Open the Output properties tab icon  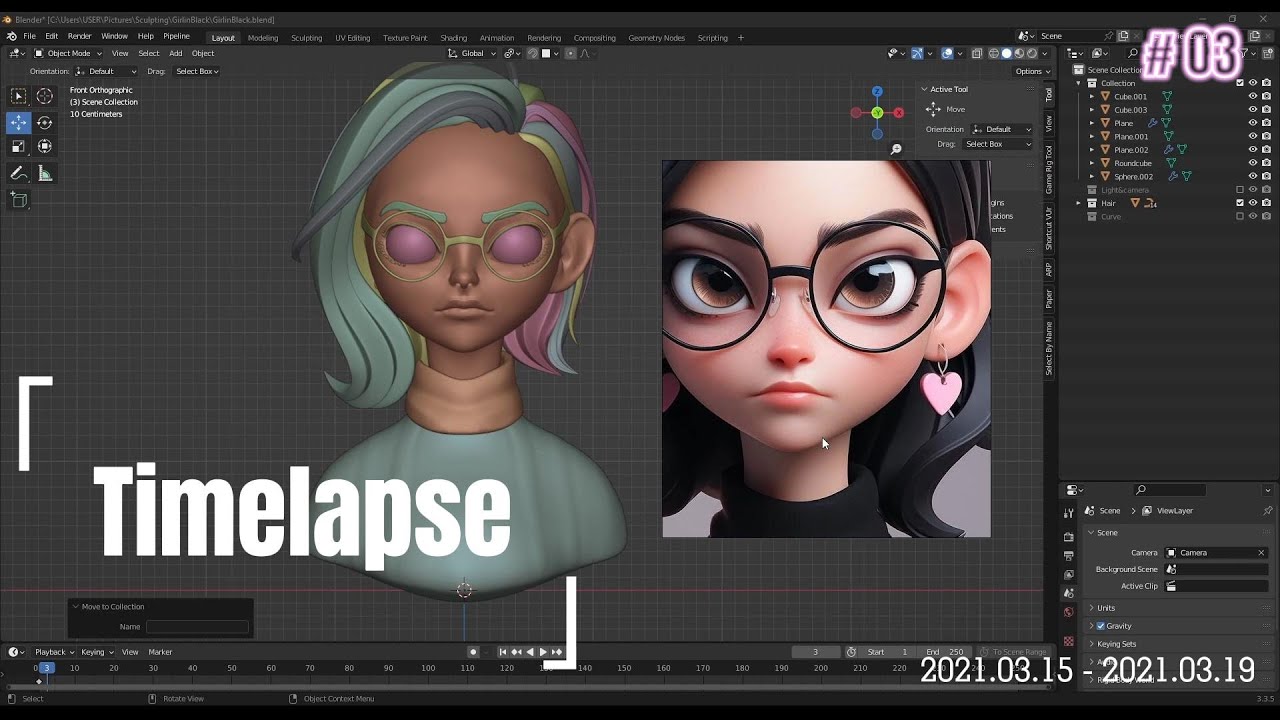pos(1069,556)
